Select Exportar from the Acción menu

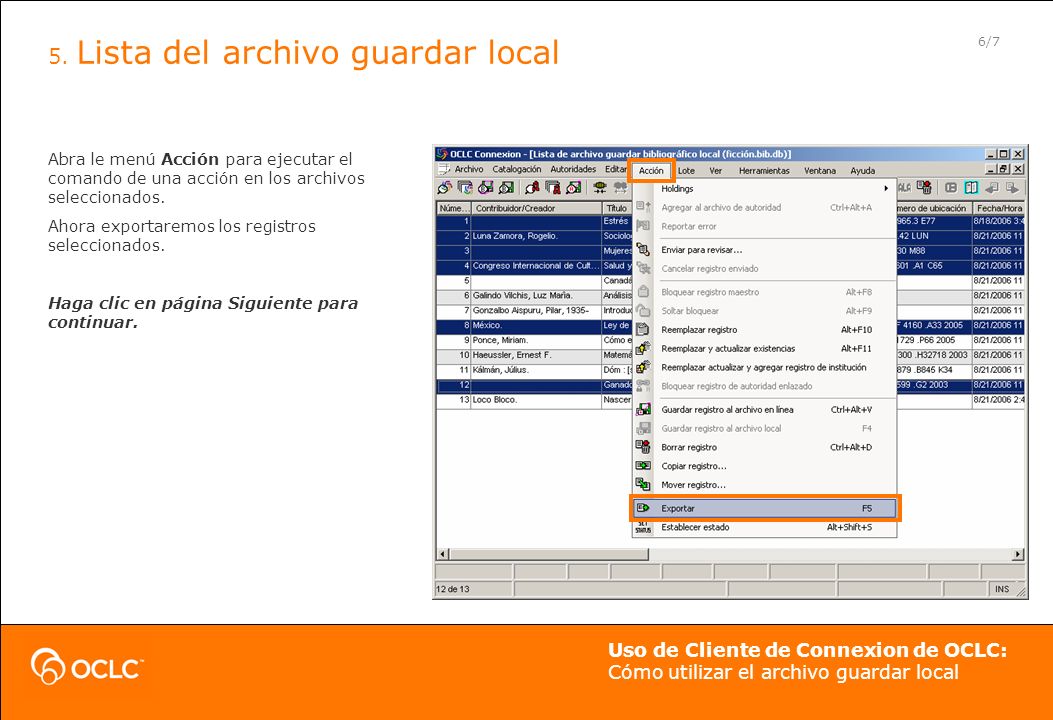pos(764,508)
